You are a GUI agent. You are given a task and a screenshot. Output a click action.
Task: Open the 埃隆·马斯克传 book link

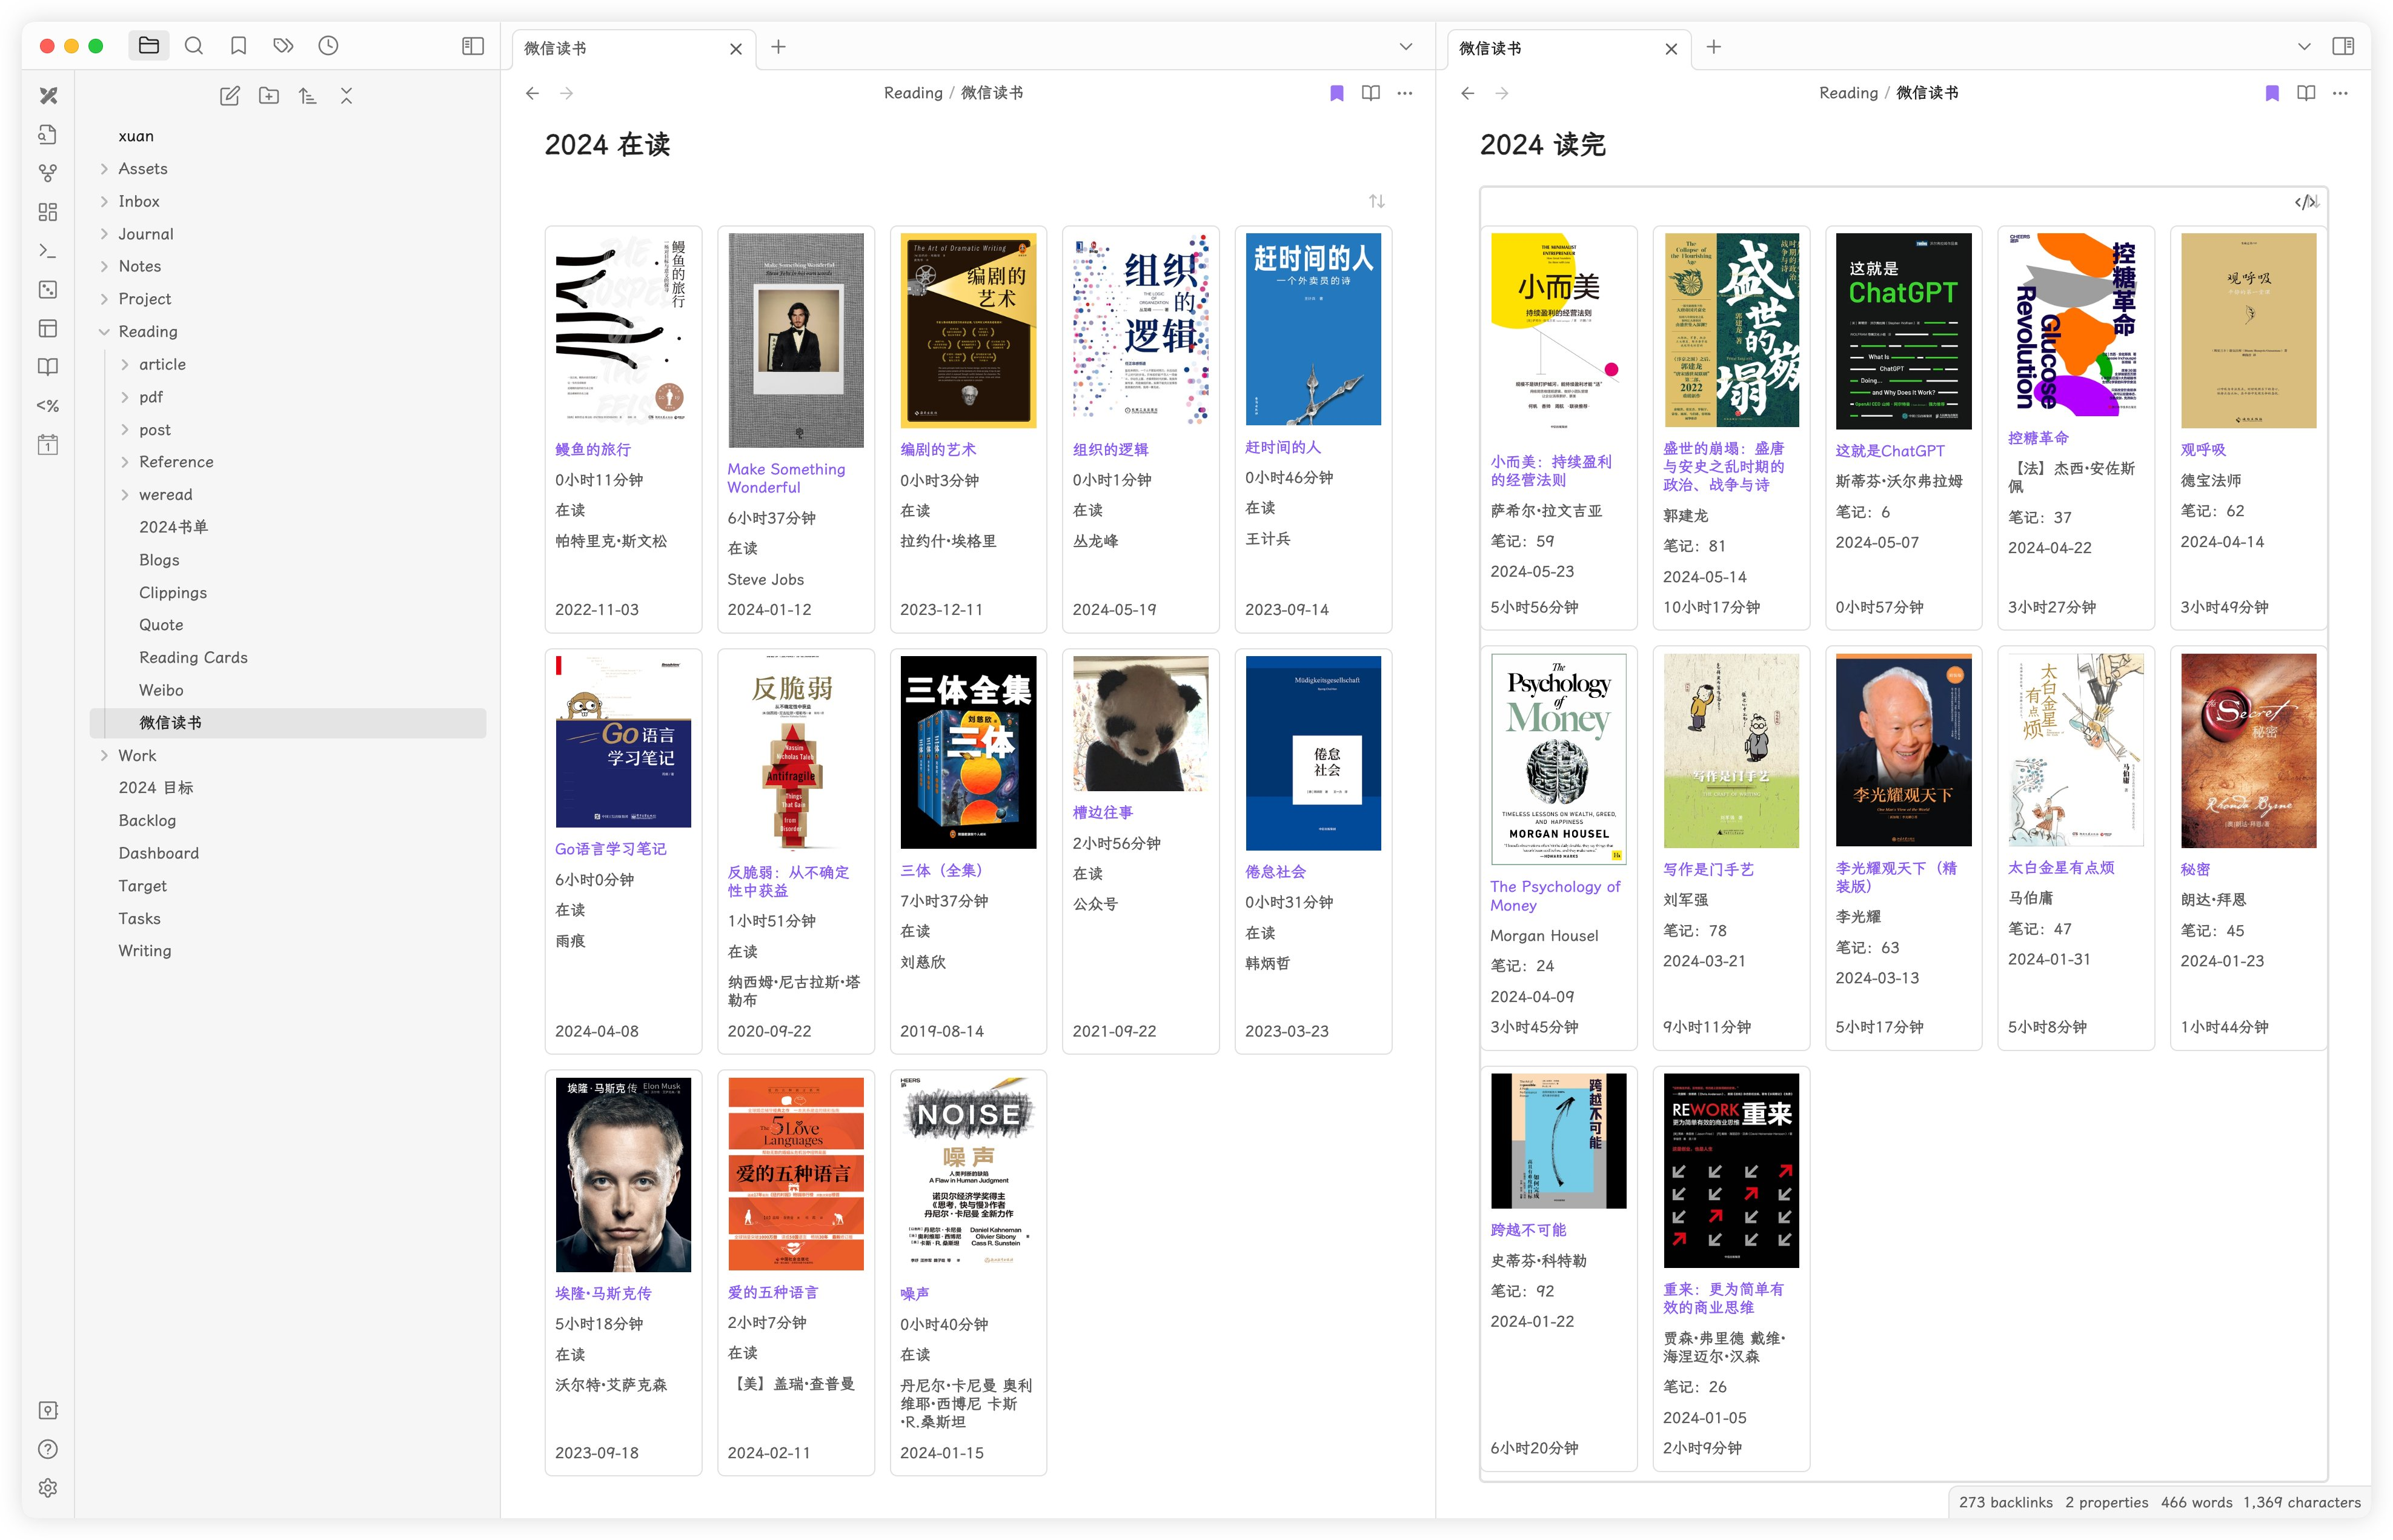(x=603, y=1293)
